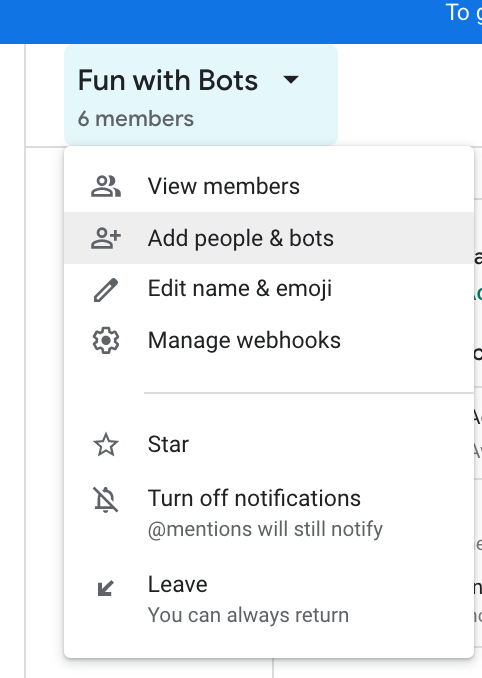Open View members menu entry
Viewport: 482px width, 678px height.
269,186
